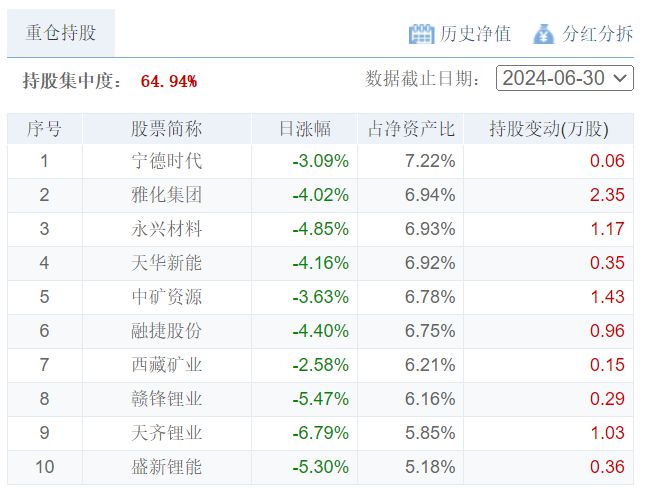Select daily change -4.85% for 永兴材料
Image resolution: width=646 pixels, height=502 pixels.
pyautogui.click(x=321, y=229)
